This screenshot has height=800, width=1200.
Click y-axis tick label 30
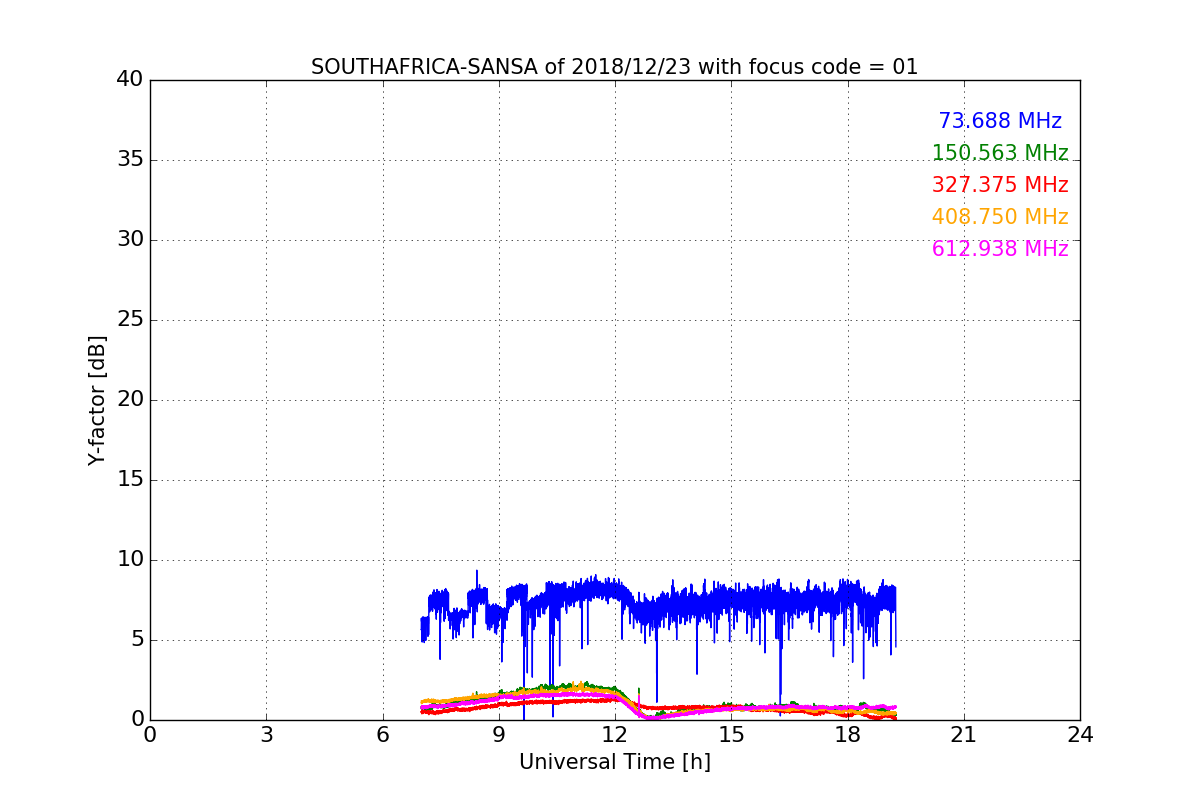pos(130,240)
